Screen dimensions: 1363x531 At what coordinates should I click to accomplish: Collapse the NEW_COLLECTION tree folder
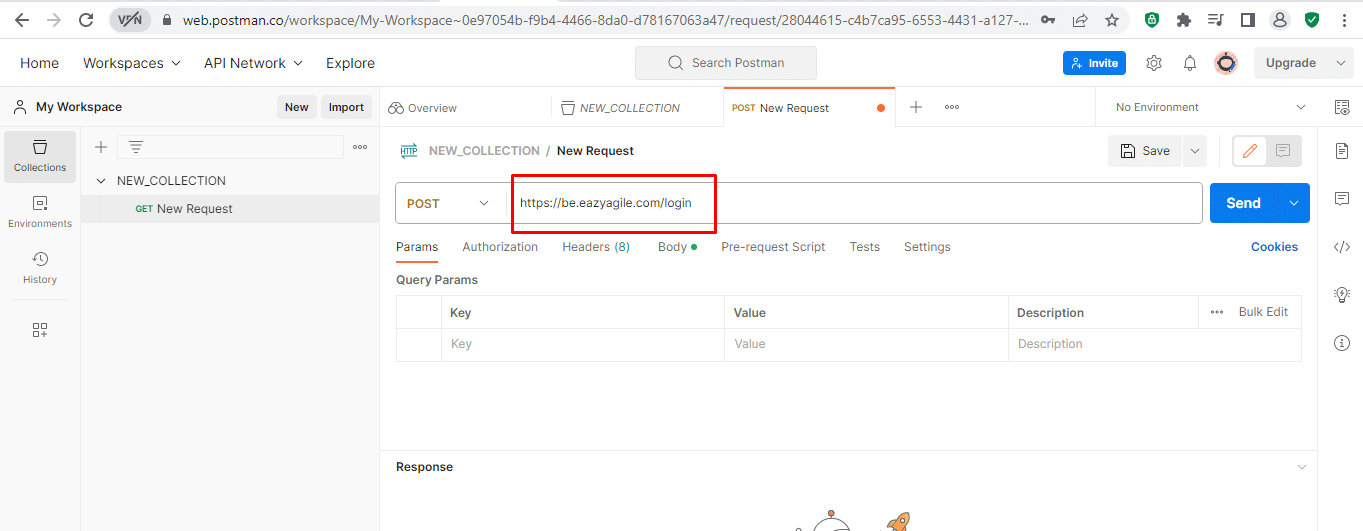pyautogui.click(x=101, y=181)
